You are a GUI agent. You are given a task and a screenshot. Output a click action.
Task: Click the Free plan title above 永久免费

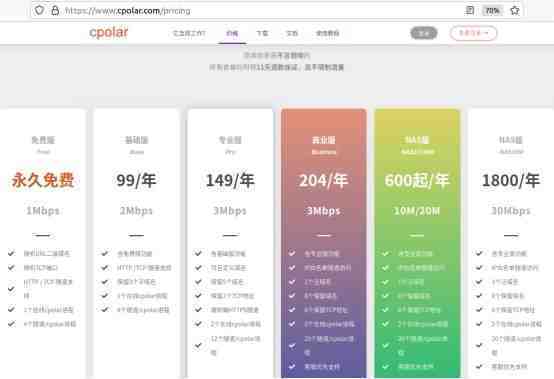tap(43, 140)
